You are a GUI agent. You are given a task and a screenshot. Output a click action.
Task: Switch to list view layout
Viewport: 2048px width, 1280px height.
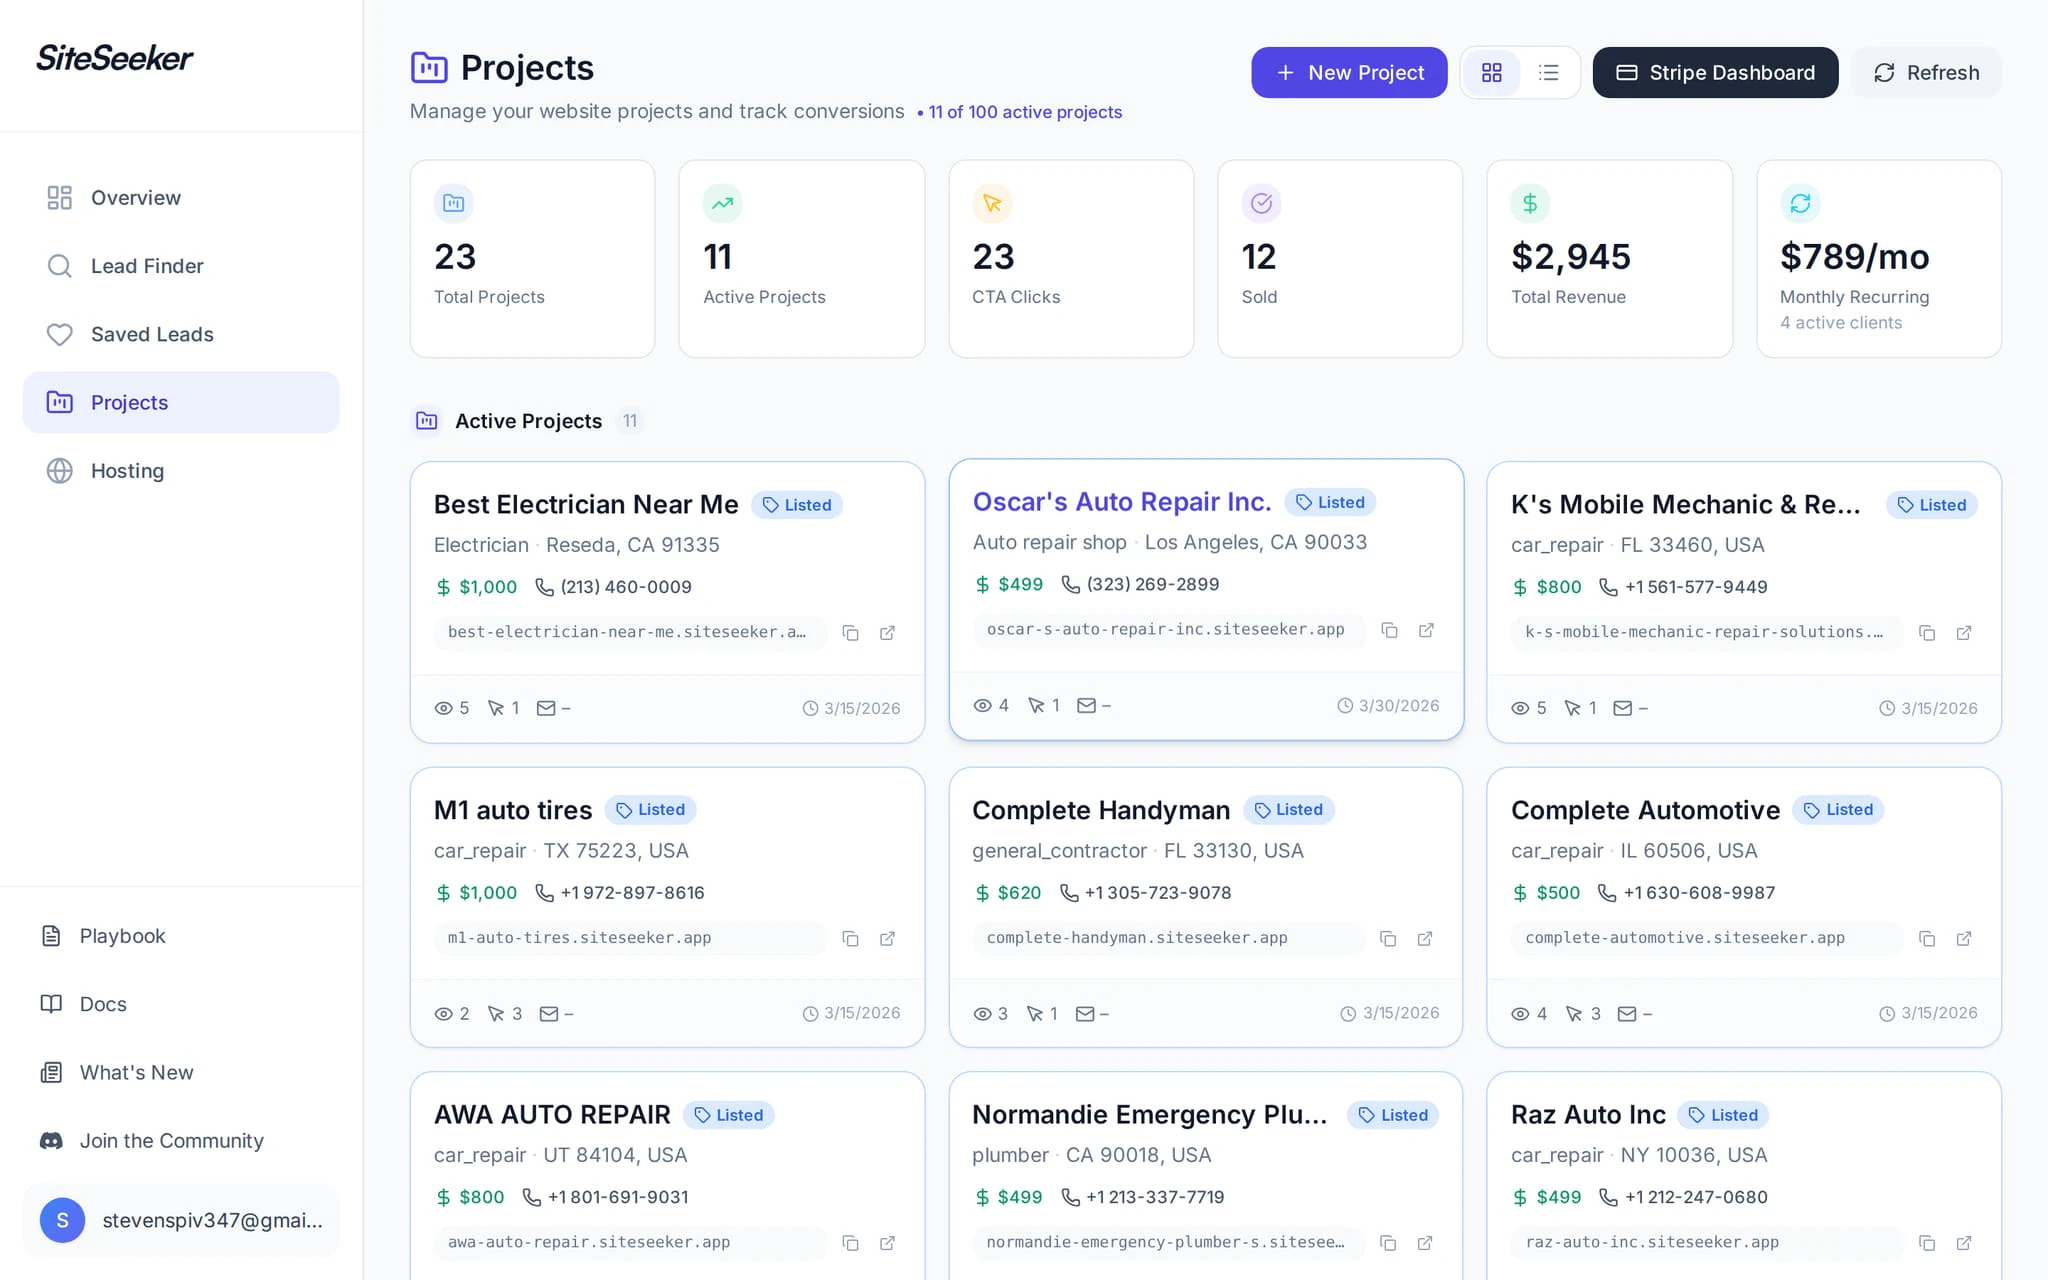(x=1549, y=72)
